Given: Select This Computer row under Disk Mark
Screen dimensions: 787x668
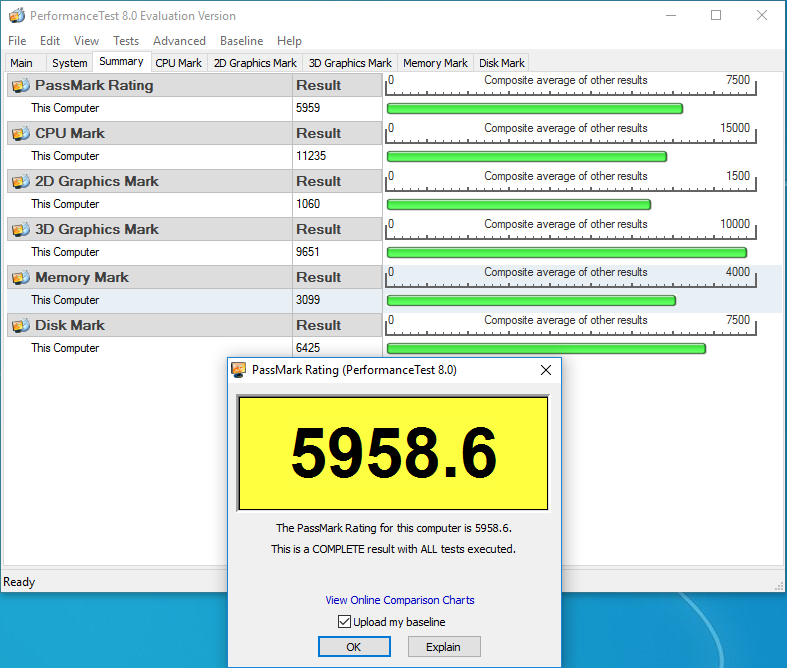Looking at the screenshot, I should point(194,348).
